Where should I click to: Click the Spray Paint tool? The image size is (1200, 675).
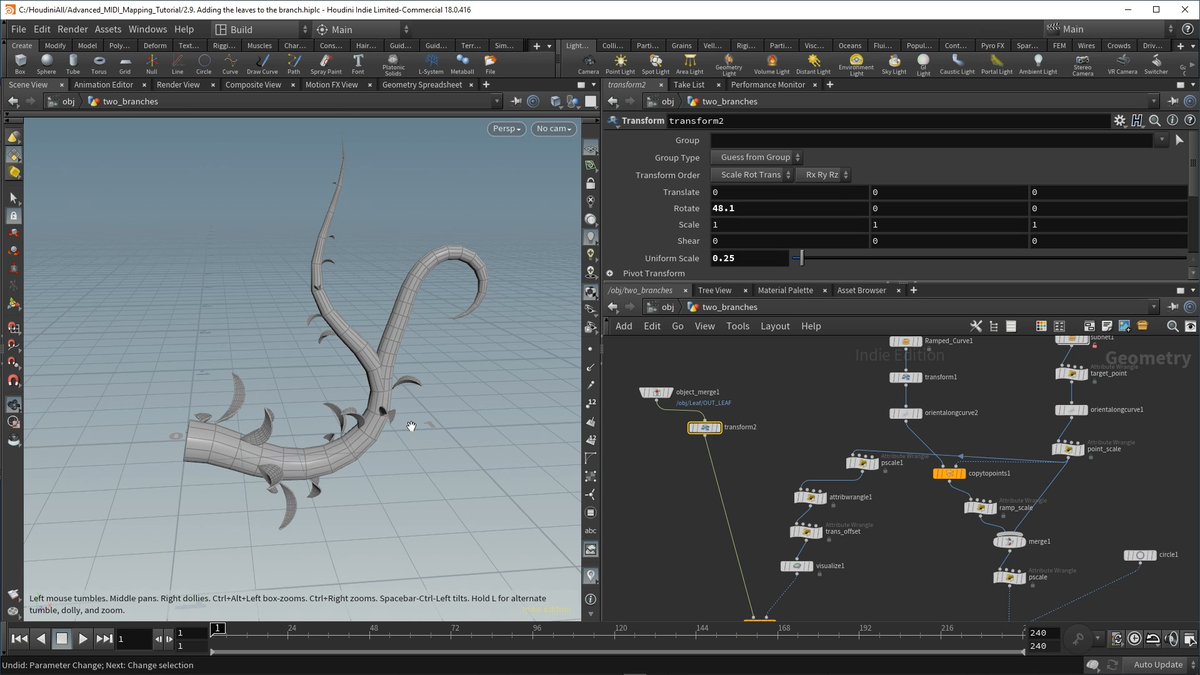325,64
